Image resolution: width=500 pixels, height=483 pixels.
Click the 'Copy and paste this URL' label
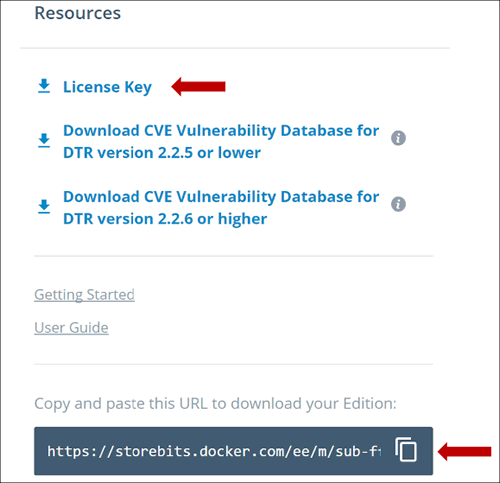click(215, 404)
